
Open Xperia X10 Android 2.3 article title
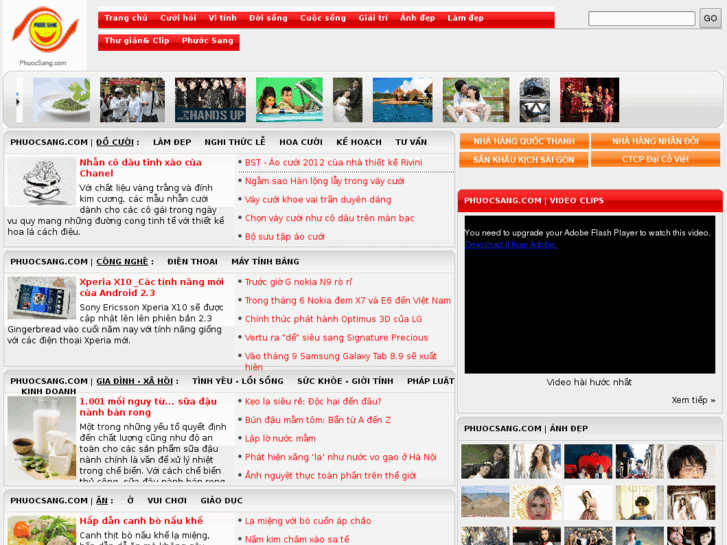(x=152, y=287)
